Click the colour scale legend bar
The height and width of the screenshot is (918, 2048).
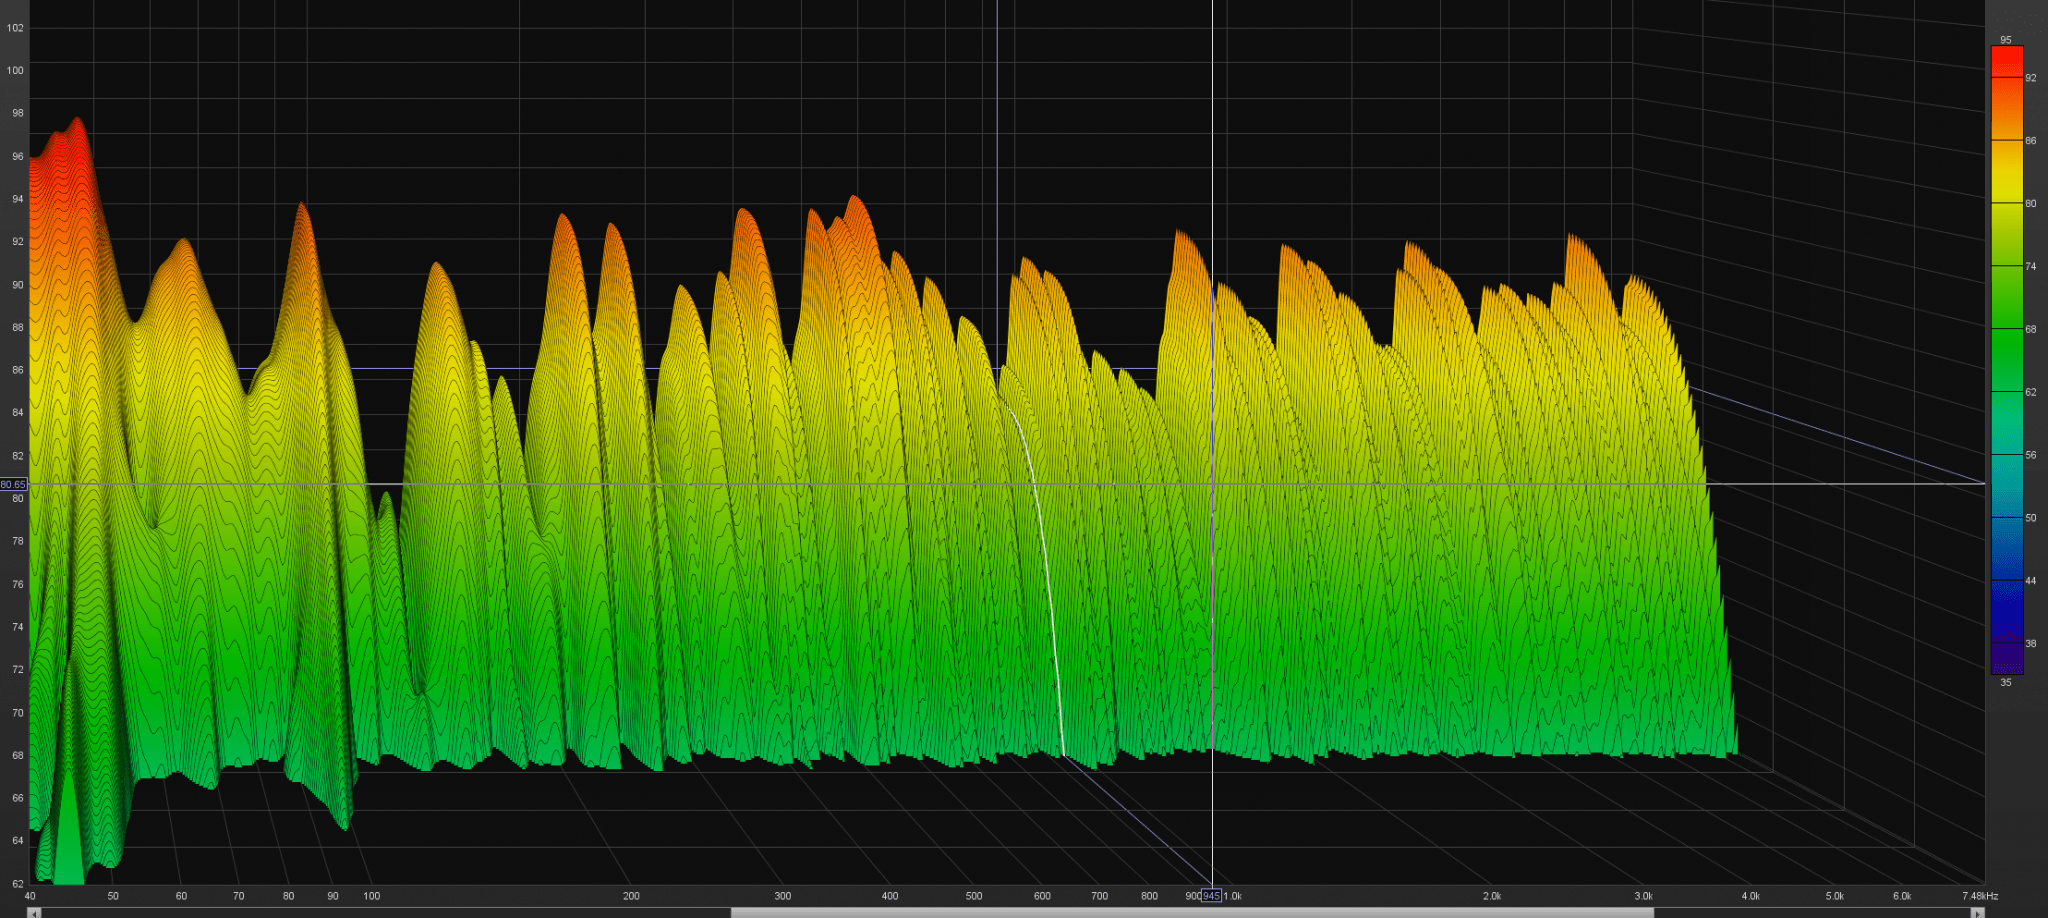pyautogui.click(x=2007, y=360)
